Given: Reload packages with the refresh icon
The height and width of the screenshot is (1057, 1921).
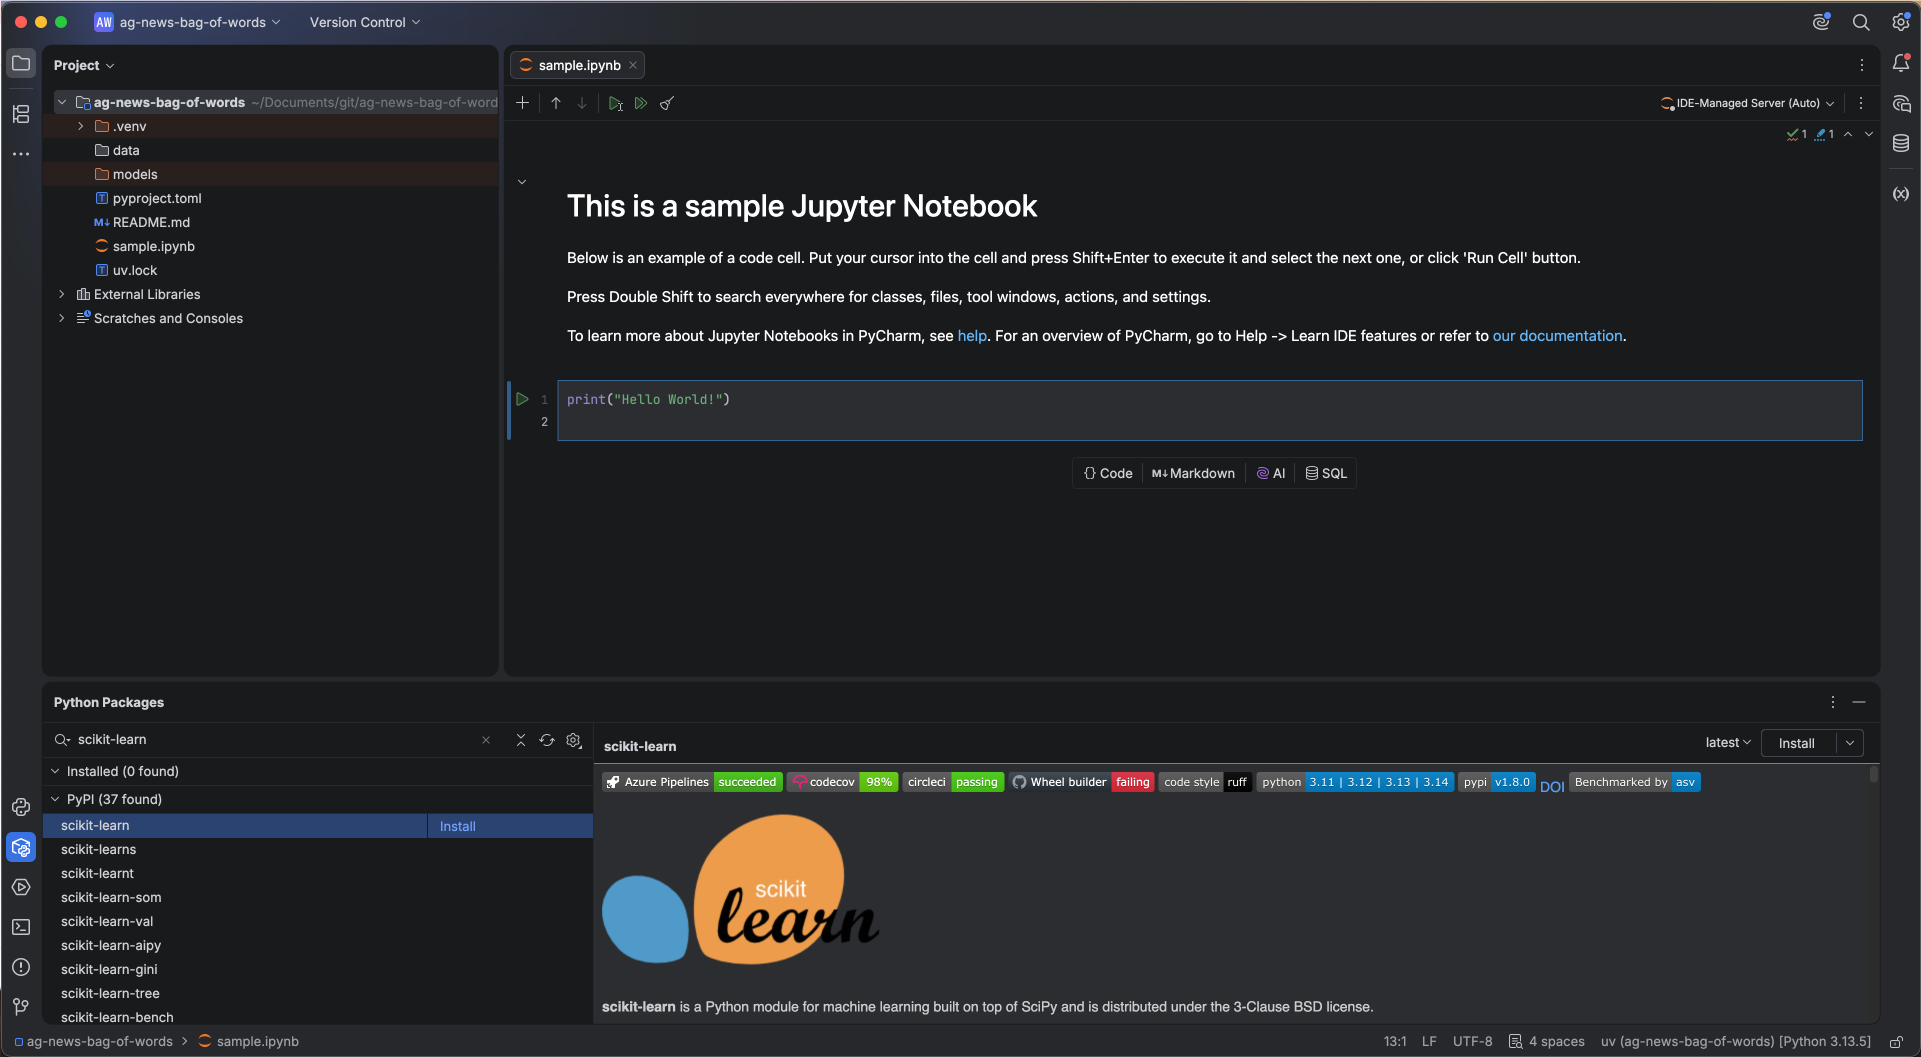Looking at the screenshot, I should tap(547, 740).
